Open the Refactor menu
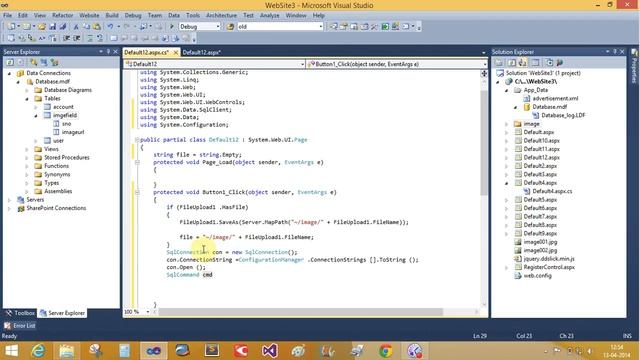Image resolution: width=640 pixels, height=360 pixels. click(62, 16)
